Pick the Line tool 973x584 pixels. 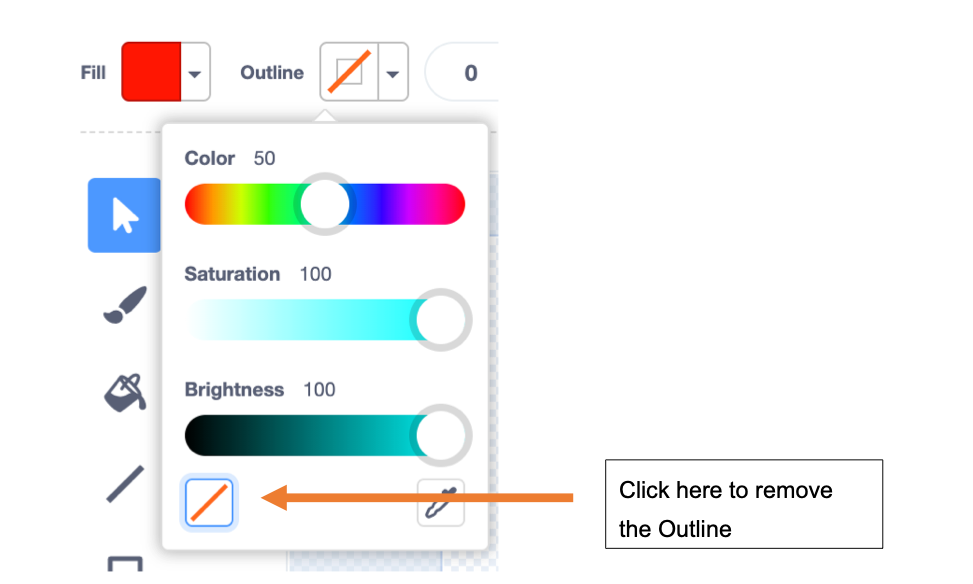pyautogui.click(x=125, y=483)
